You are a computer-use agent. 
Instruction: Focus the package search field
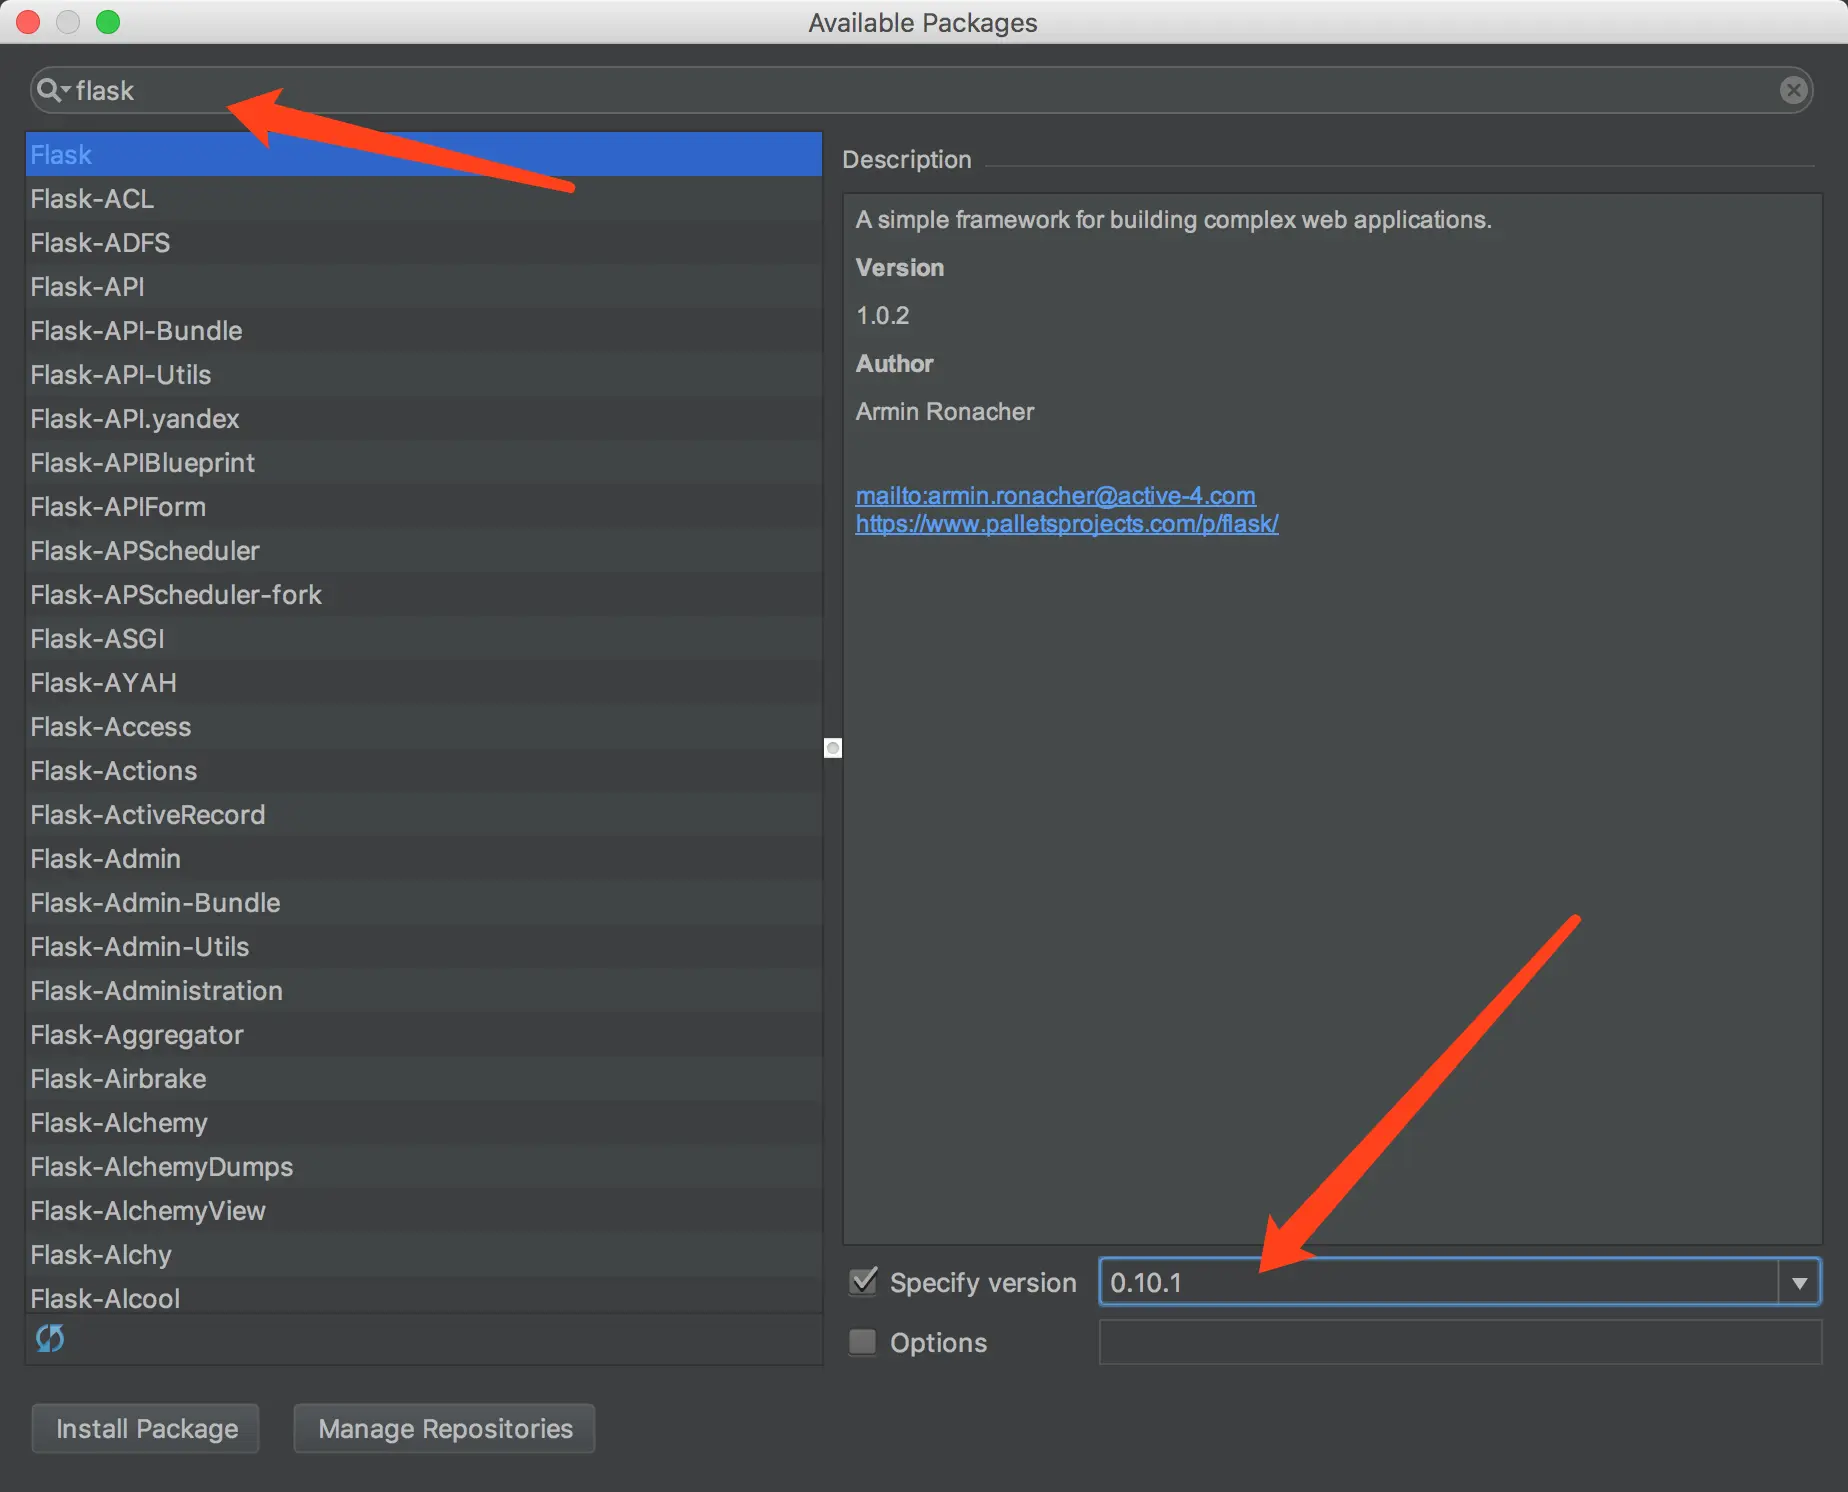(920, 91)
